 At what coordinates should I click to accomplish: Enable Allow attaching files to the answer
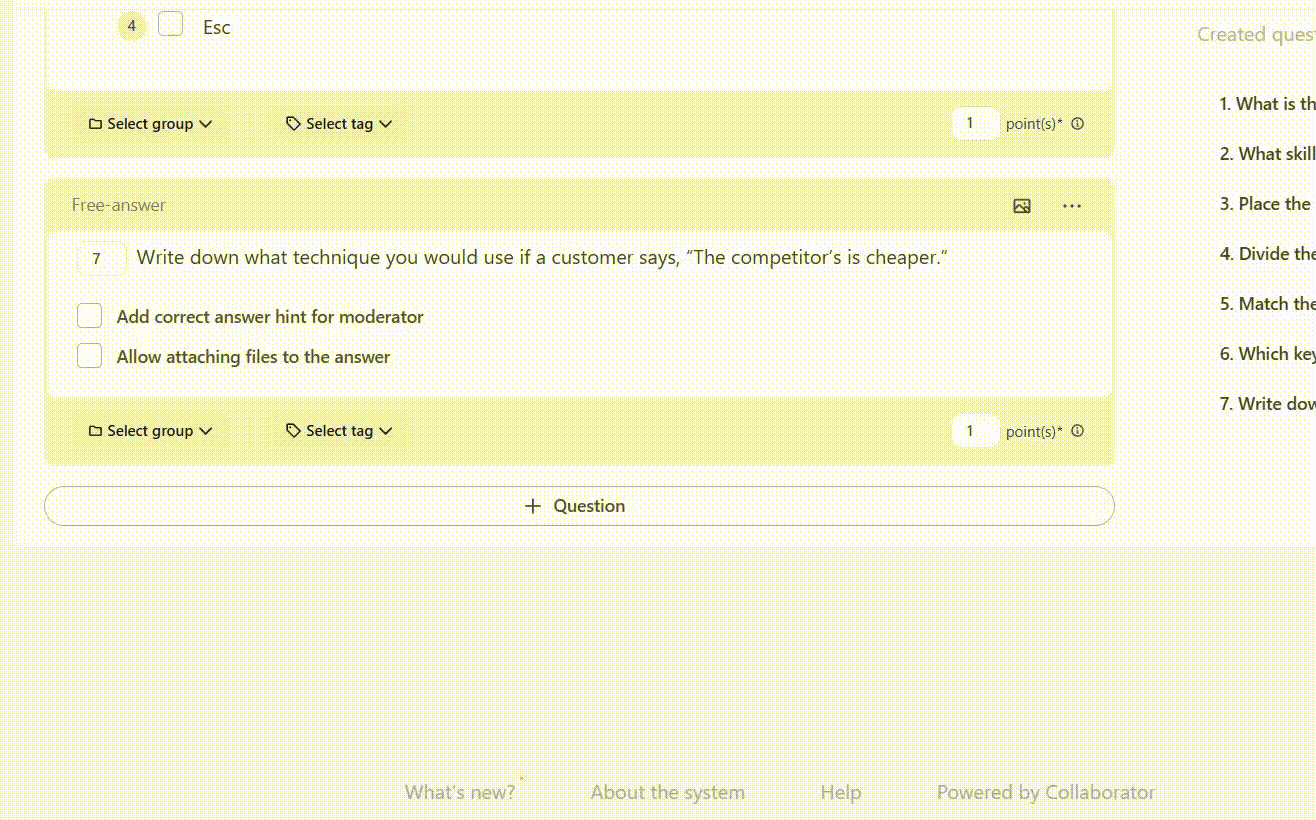[x=90, y=357]
